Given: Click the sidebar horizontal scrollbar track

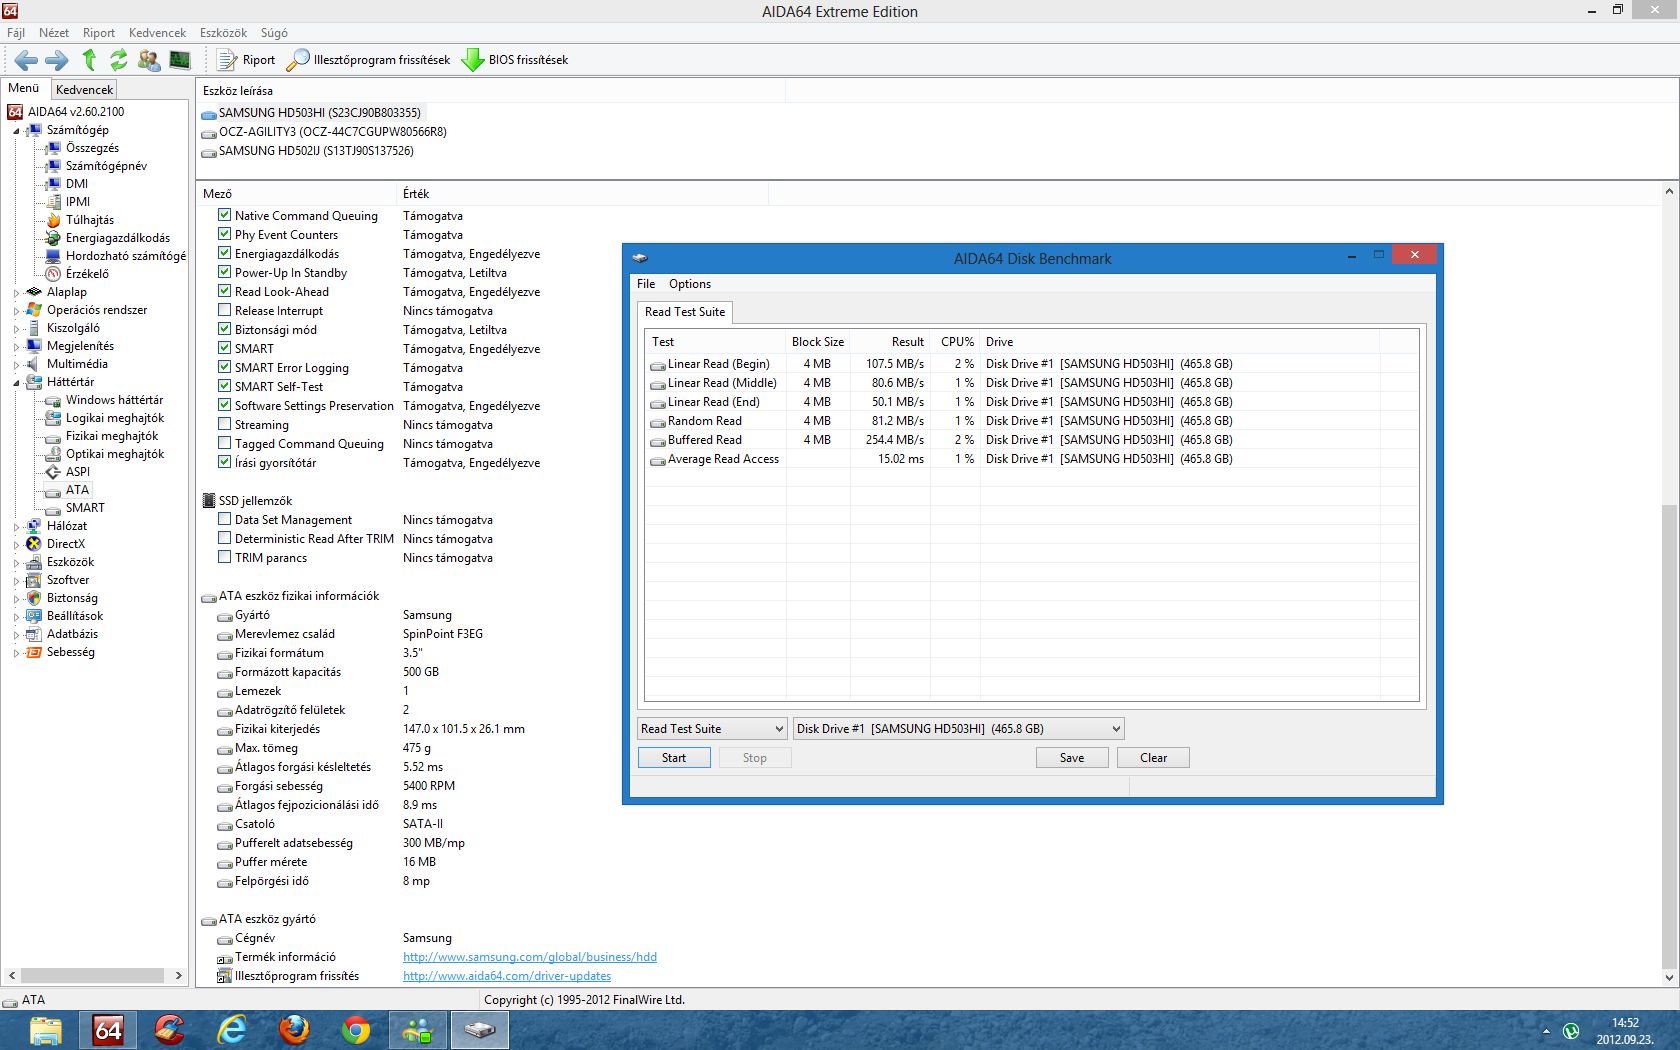Looking at the screenshot, I should point(92,976).
